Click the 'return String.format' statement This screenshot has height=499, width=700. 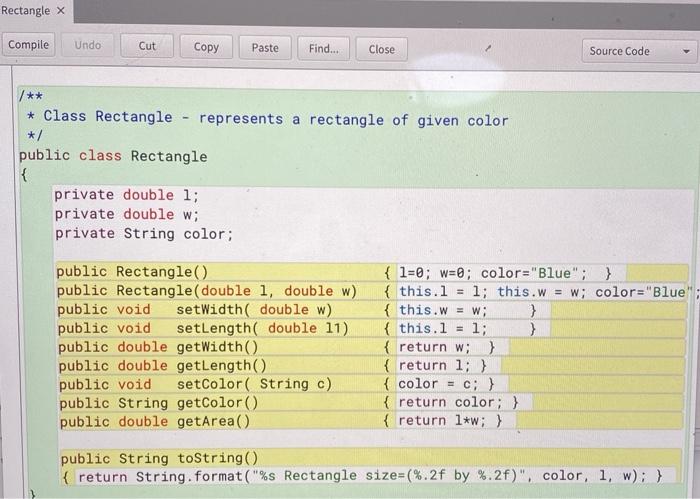pyautogui.click(x=362, y=476)
